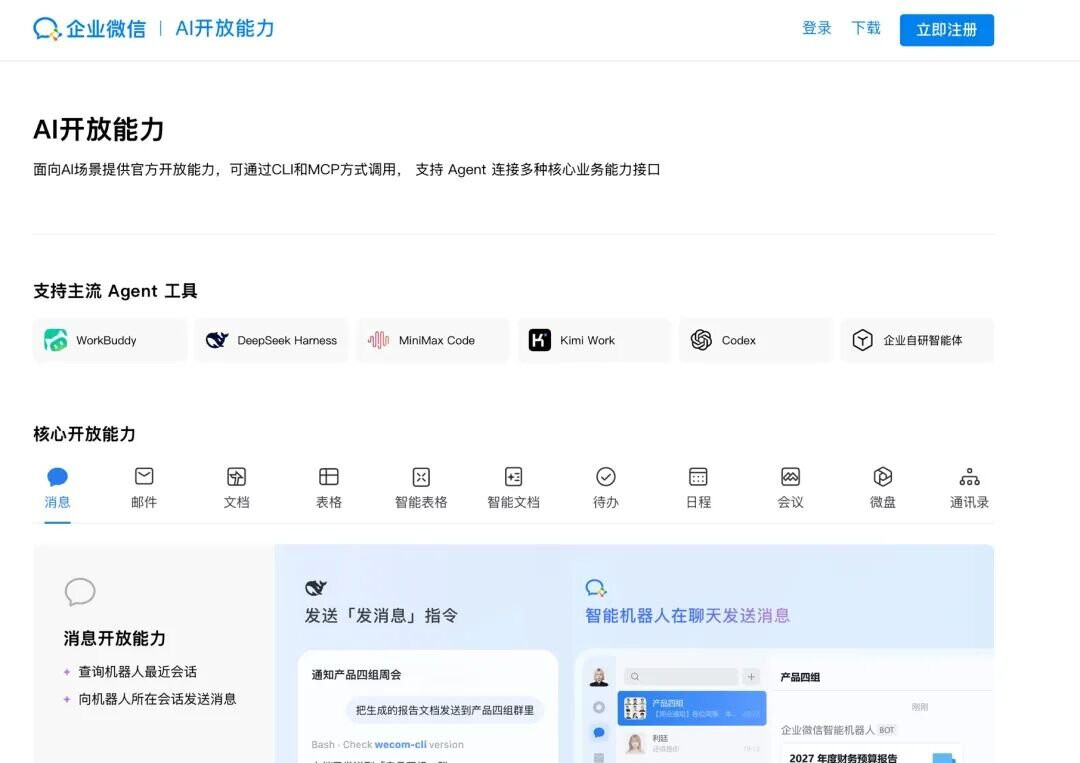
Task: Select the 消息开放能力 heading
Action: tap(114, 638)
